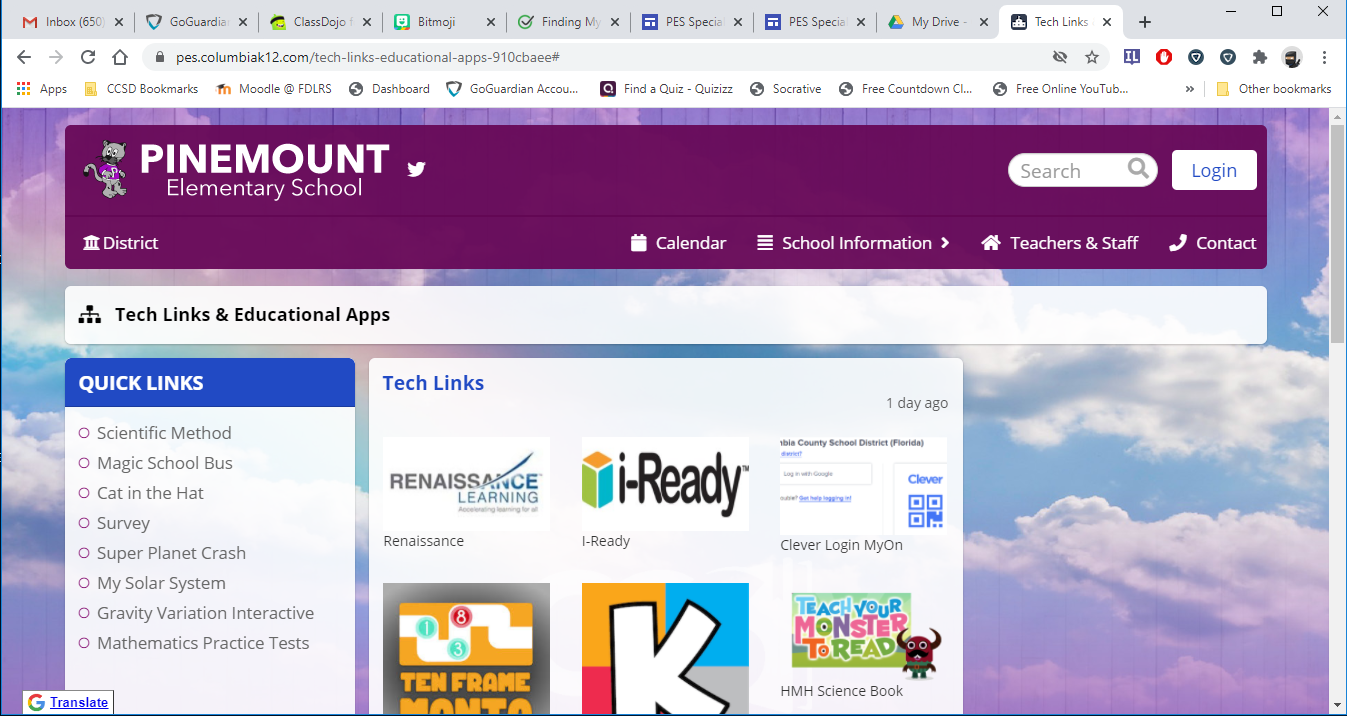Close the Bitmoji tab
Screen dimensions: 1347x716
(491, 22)
